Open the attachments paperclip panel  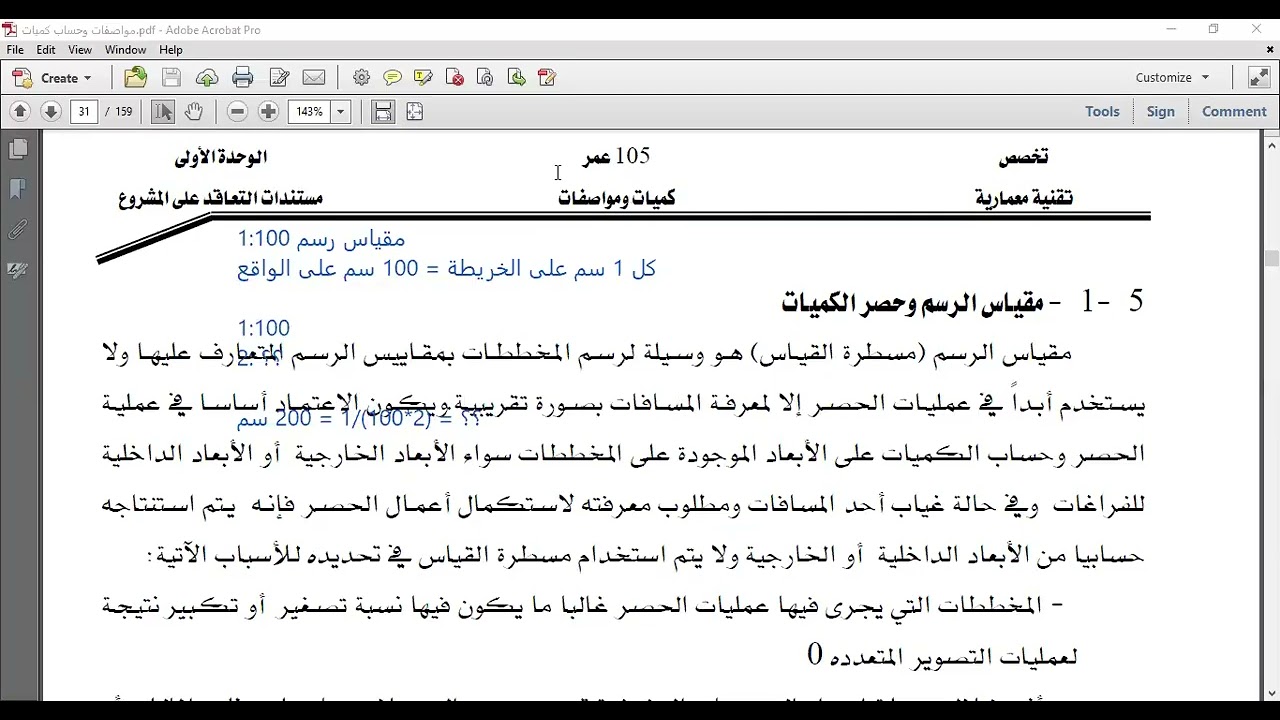click(x=18, y=230)
